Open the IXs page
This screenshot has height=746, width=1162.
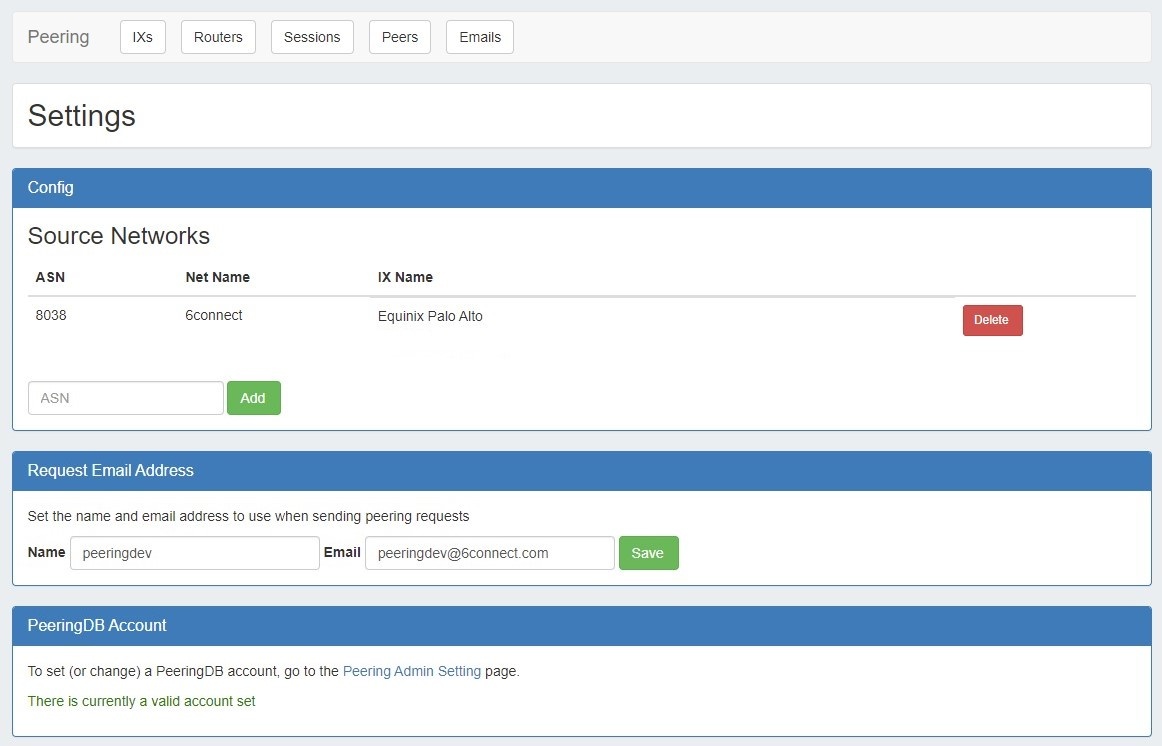coord(143,37)
